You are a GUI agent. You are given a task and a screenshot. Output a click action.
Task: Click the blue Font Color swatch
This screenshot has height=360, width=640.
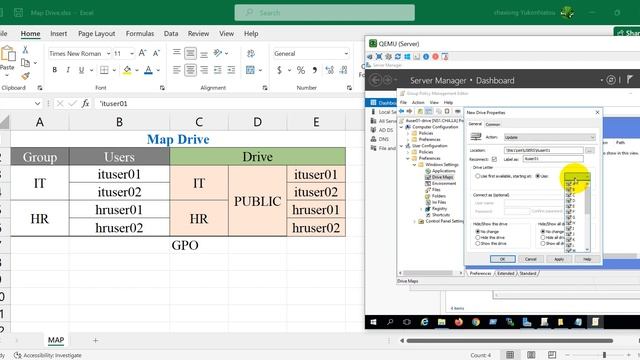pos(149,70)
